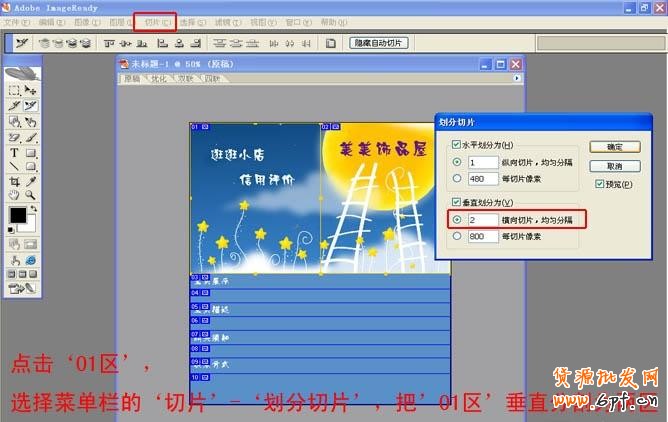Screen dimensions: 668x422
Task: Choose the 800 每切片像素 radio option
Action: (457, 236)
